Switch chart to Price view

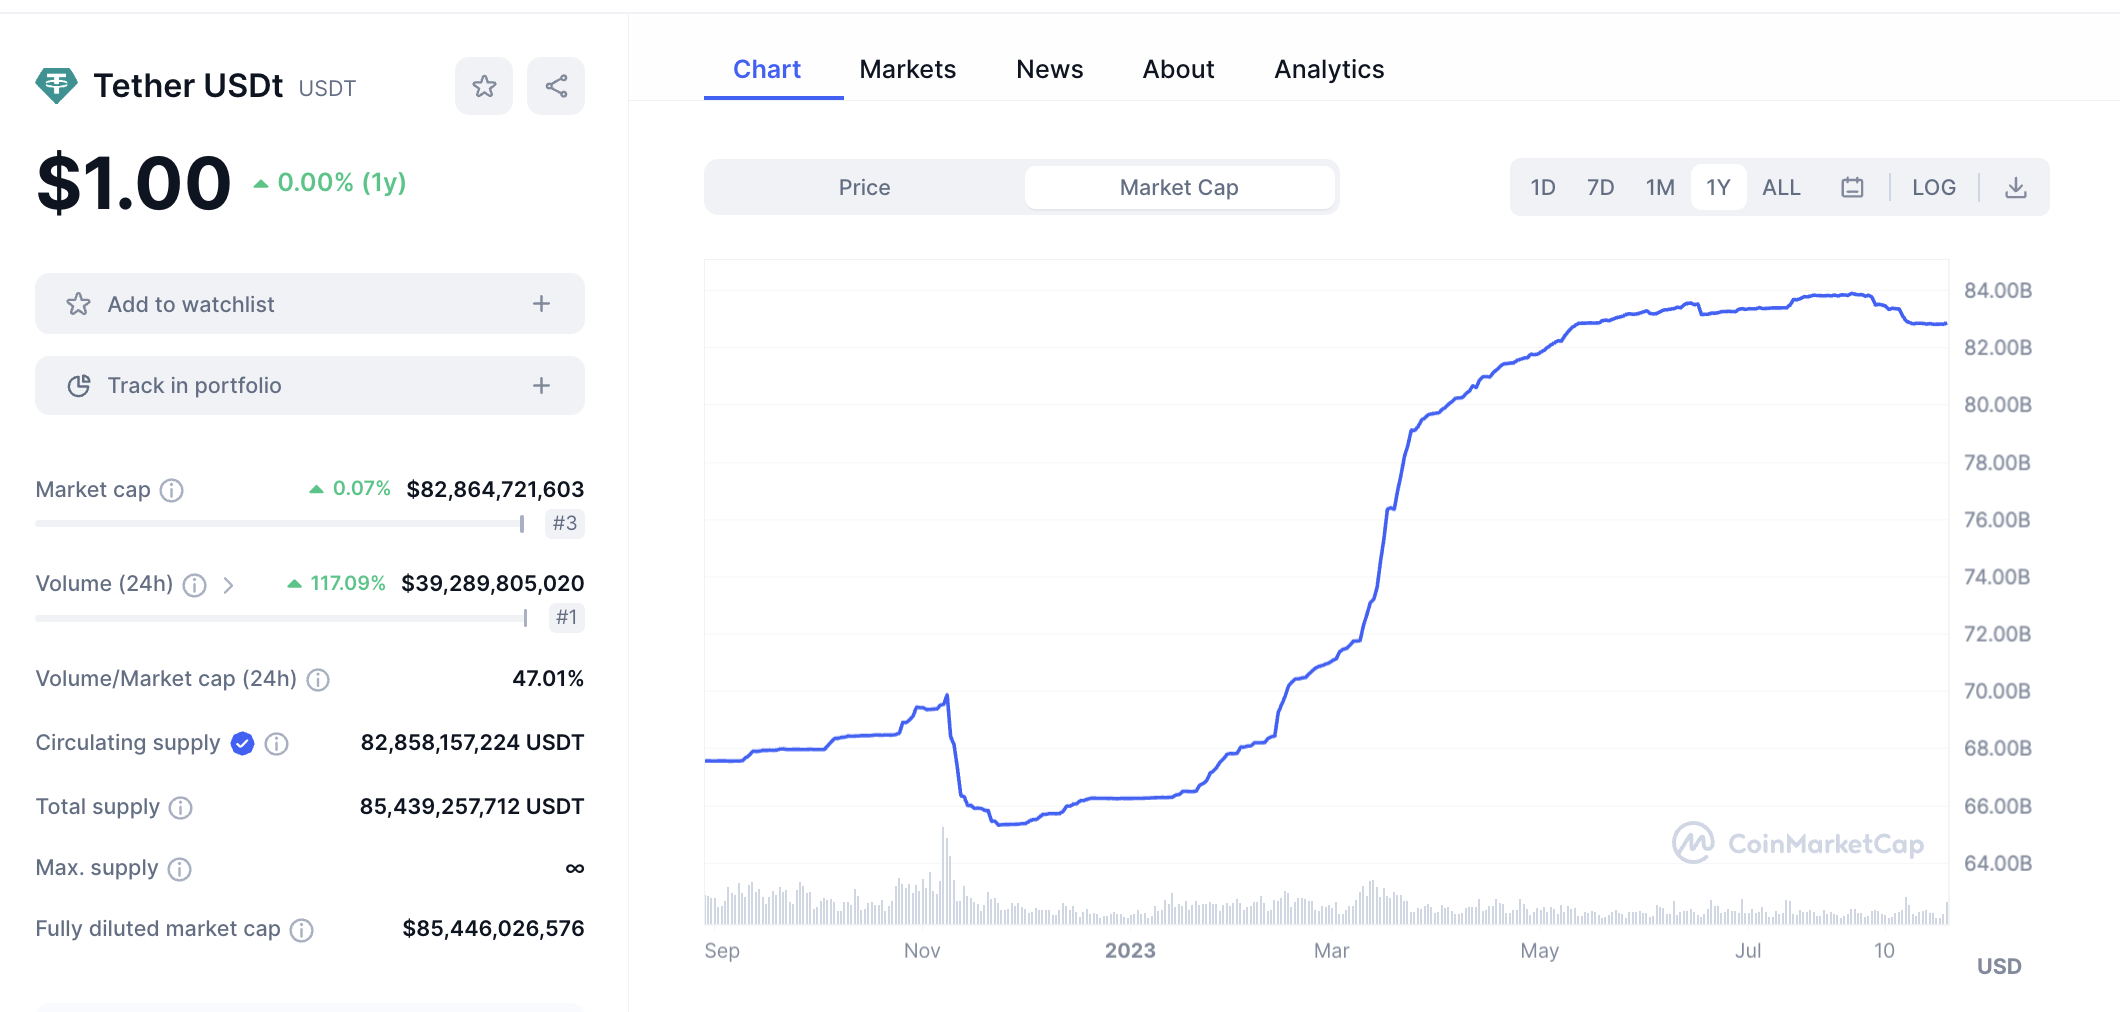(864, 187)
